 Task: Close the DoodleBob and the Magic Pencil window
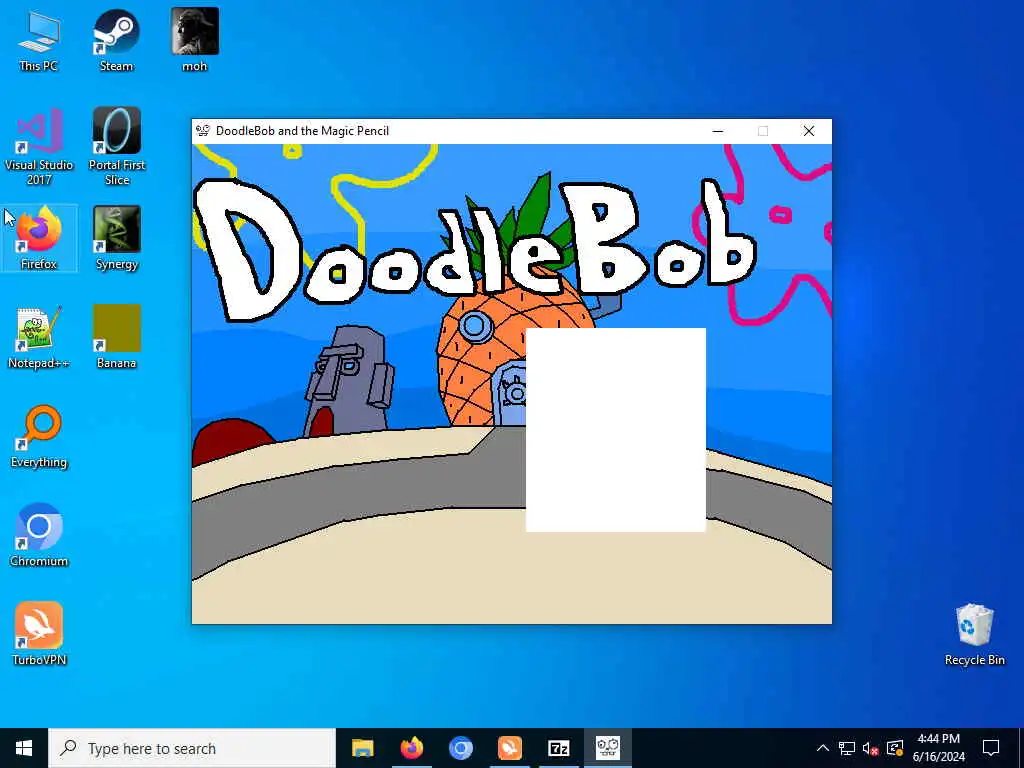pos(808,131)
